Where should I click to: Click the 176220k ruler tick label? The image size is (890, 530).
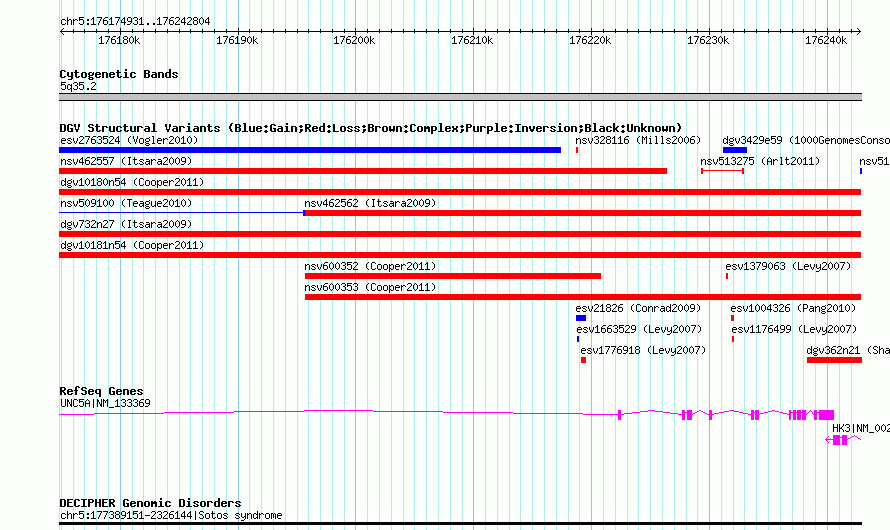click(590, 40)
